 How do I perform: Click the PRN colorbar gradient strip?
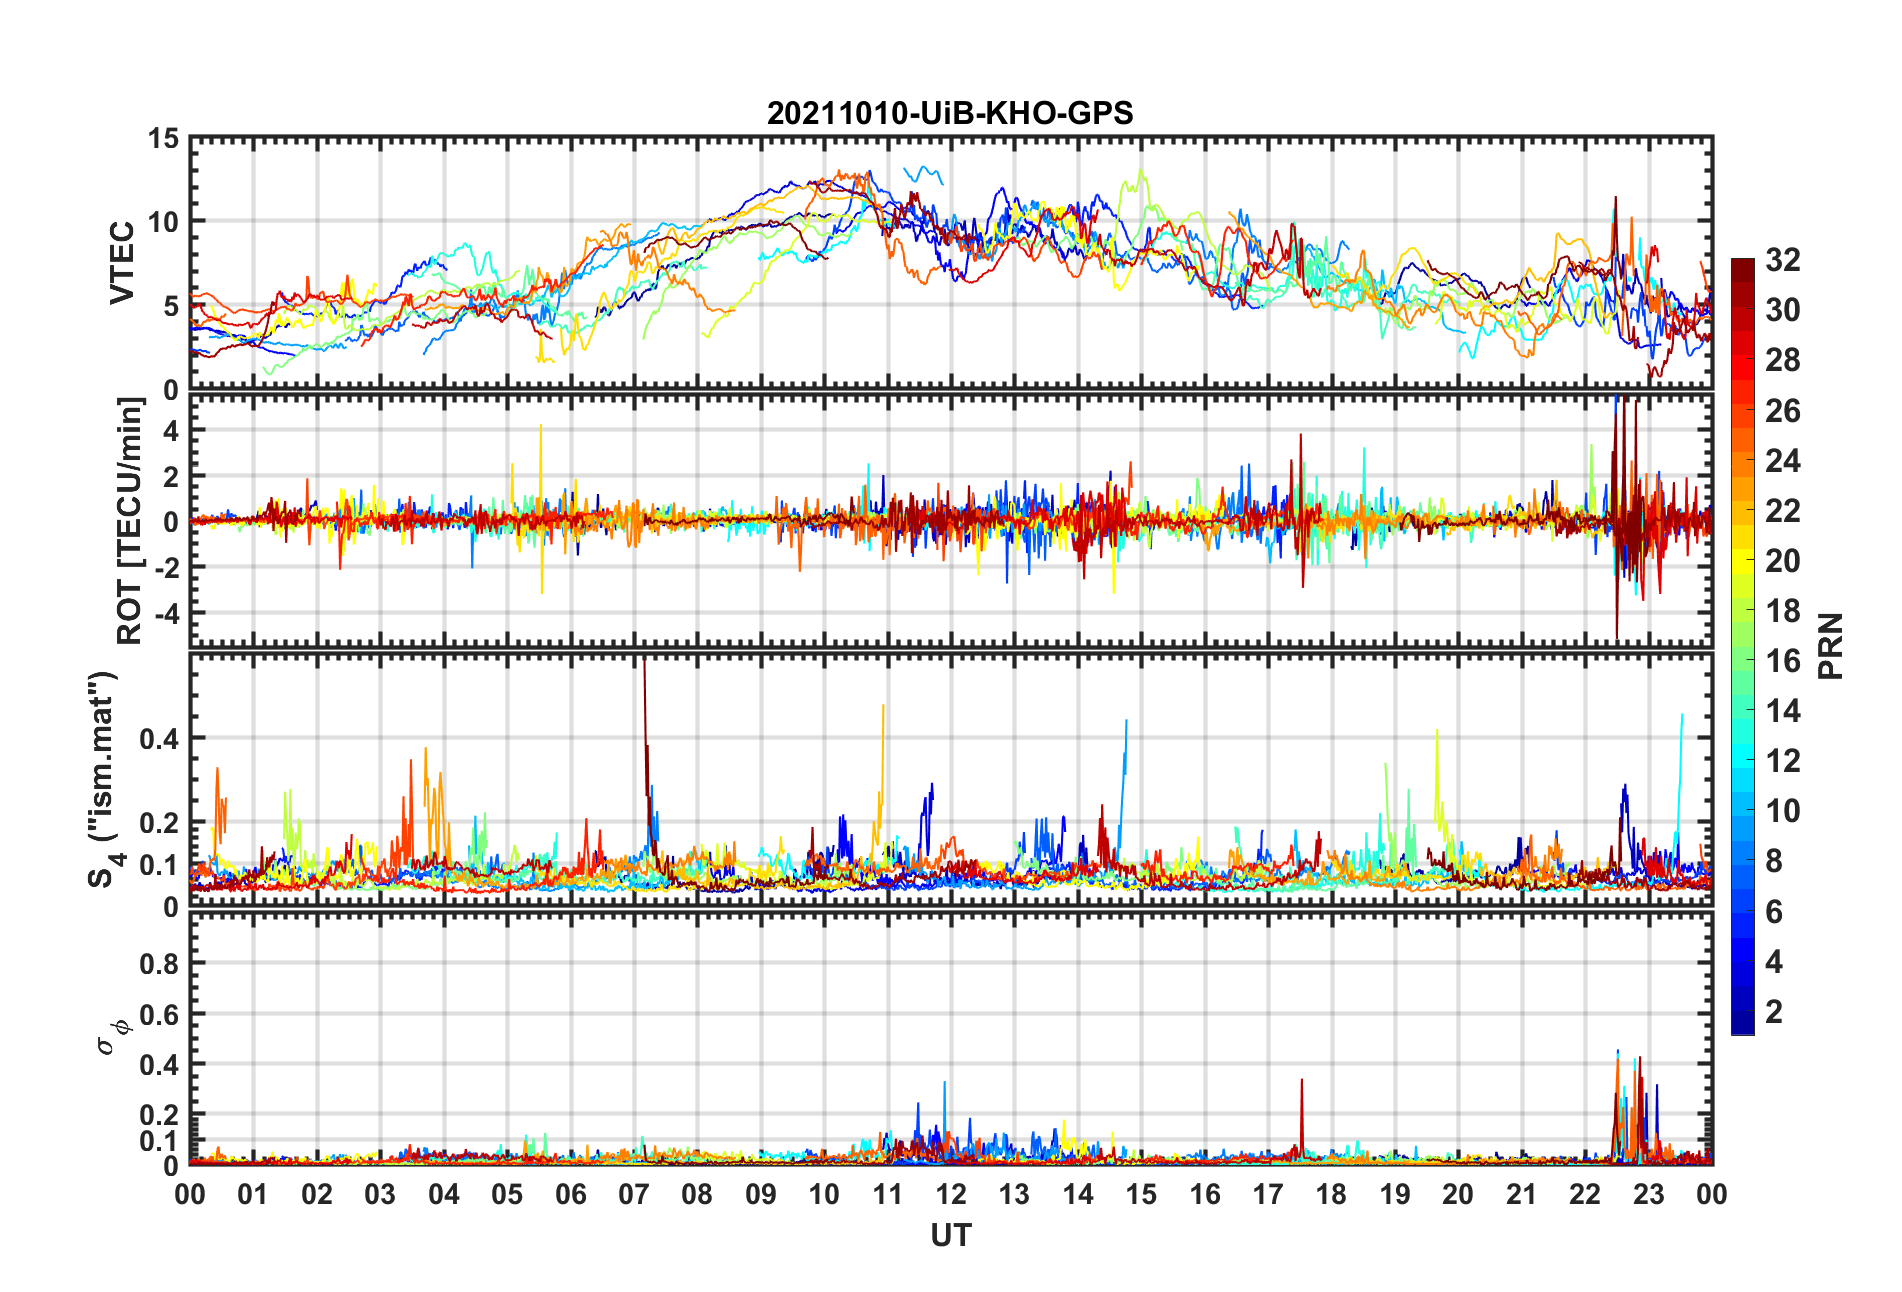(1743, 646)
